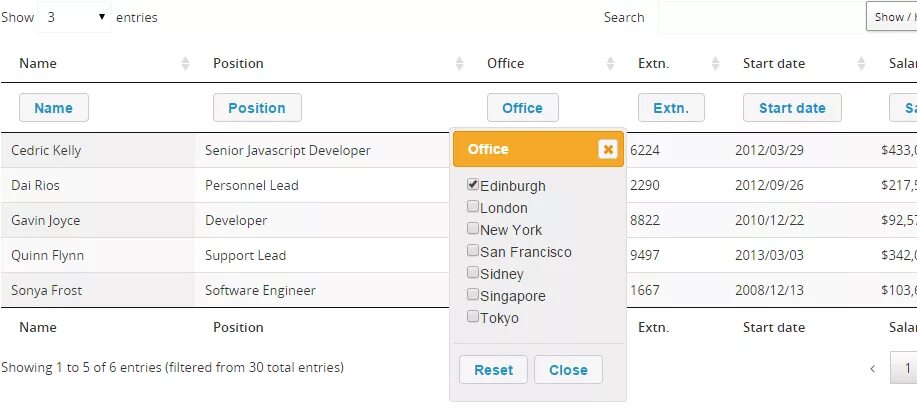
Task: Open the entries count dropdown
Action: point(75,17)
